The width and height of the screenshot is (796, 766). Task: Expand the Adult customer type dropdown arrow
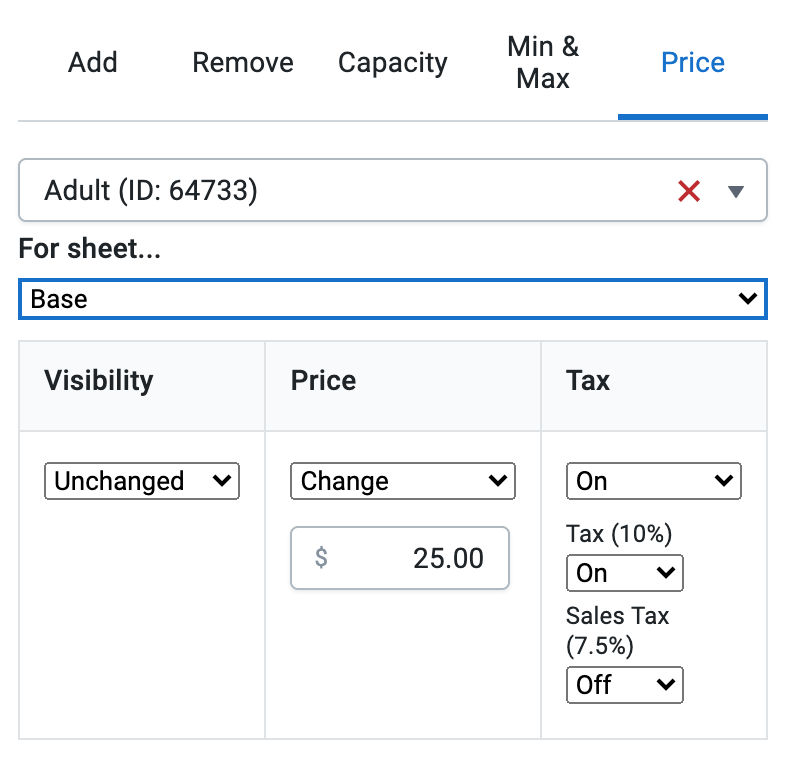tap(736, 191)
